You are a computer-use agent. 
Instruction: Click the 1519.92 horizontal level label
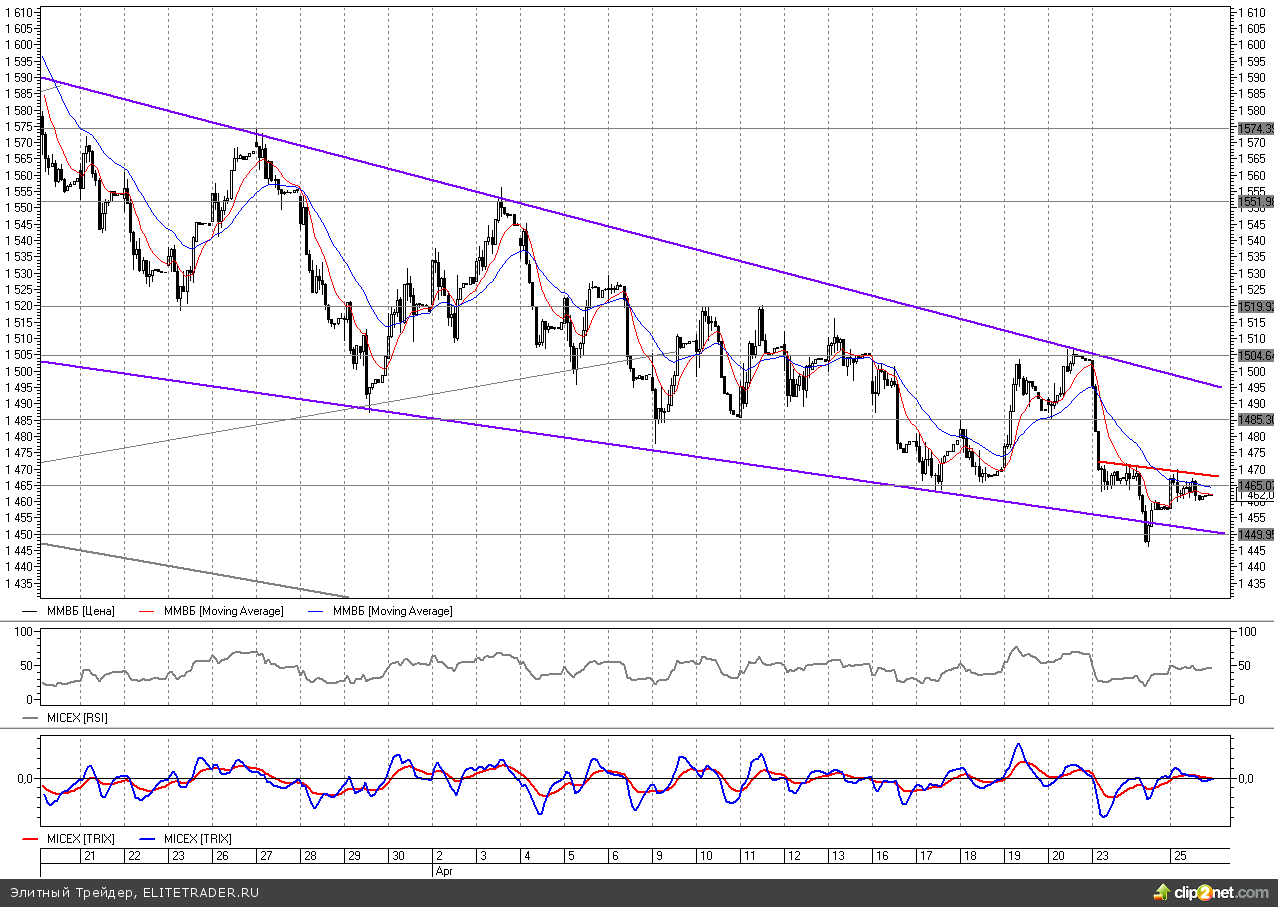click(1255, 307)
